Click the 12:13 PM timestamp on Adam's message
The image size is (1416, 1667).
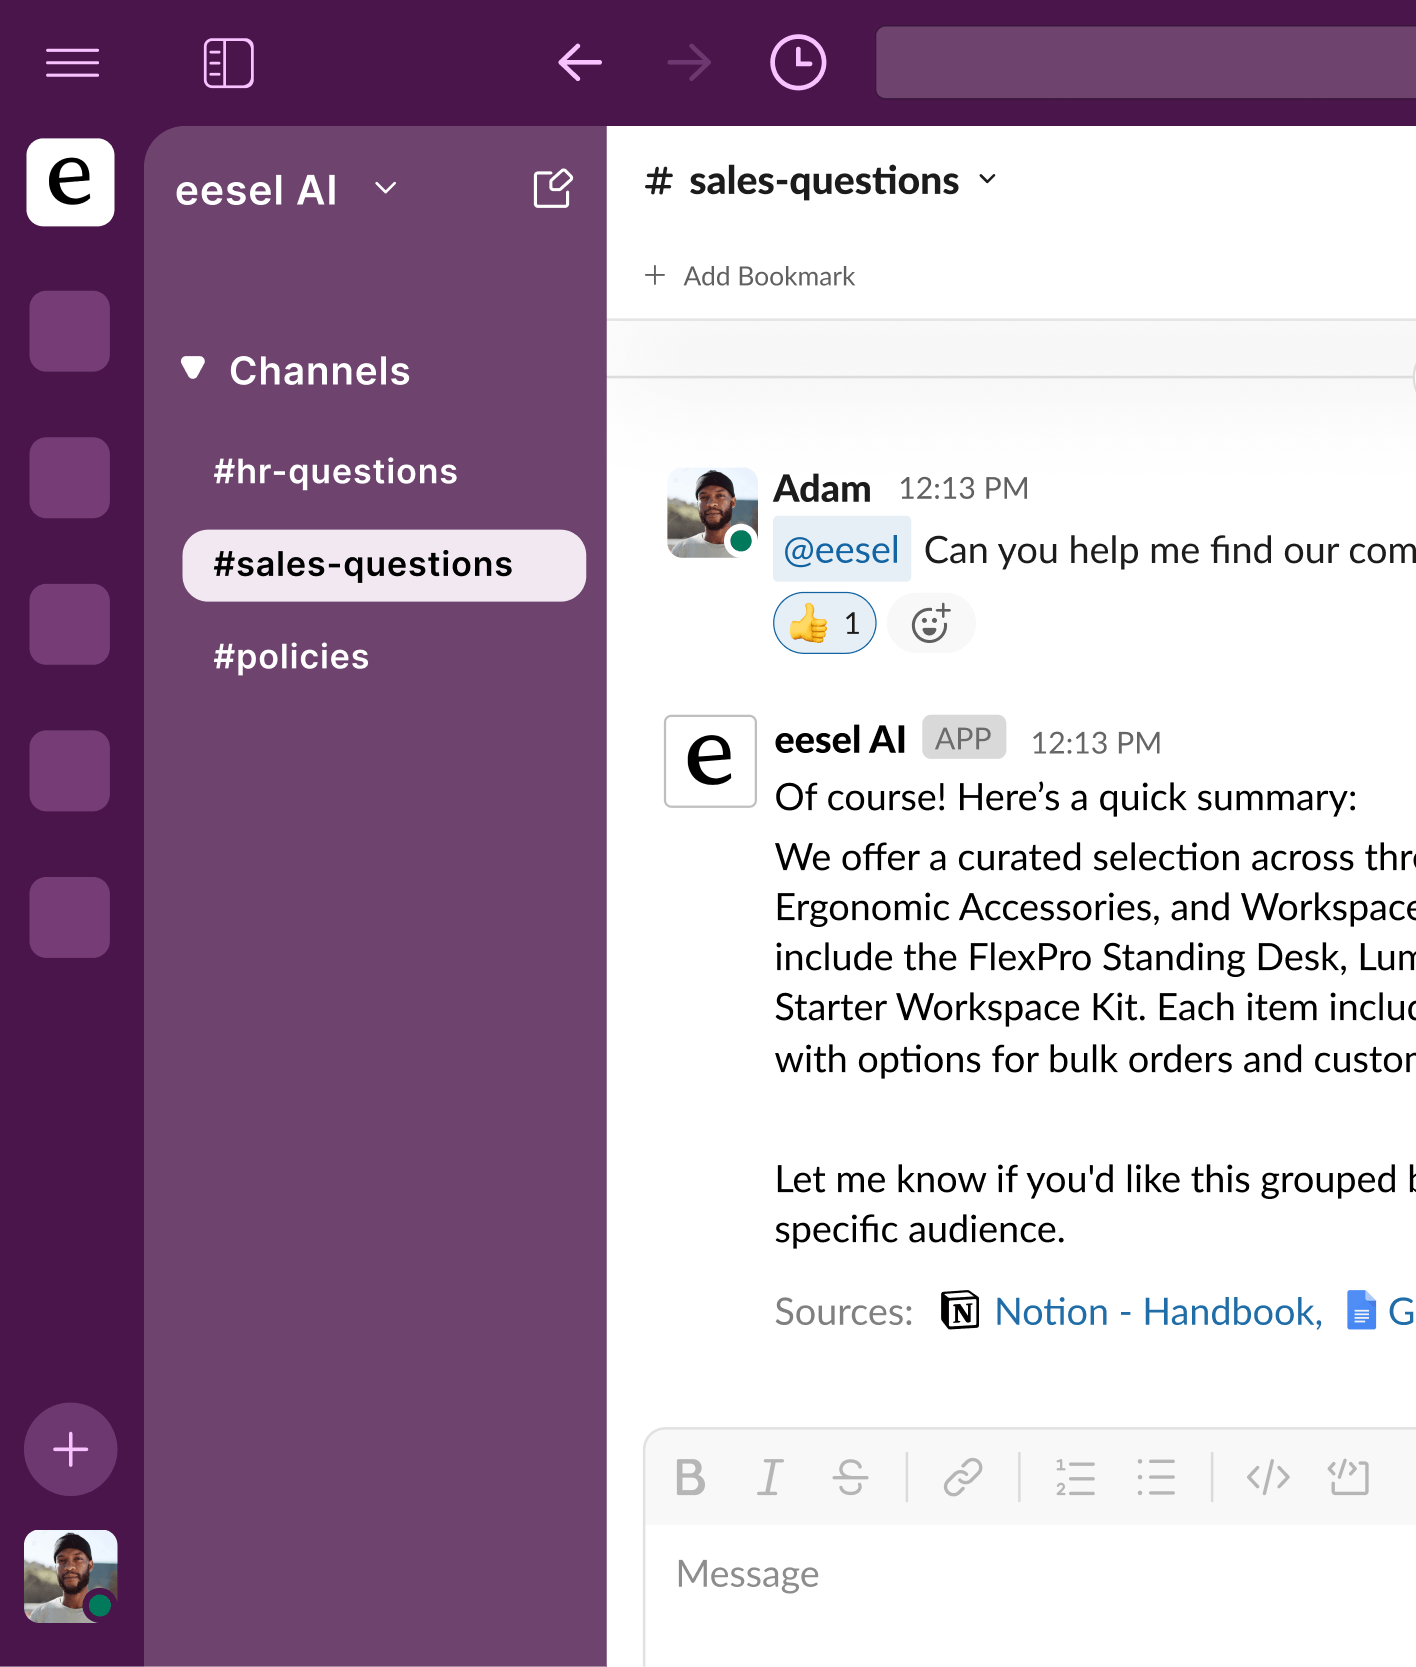963,488
